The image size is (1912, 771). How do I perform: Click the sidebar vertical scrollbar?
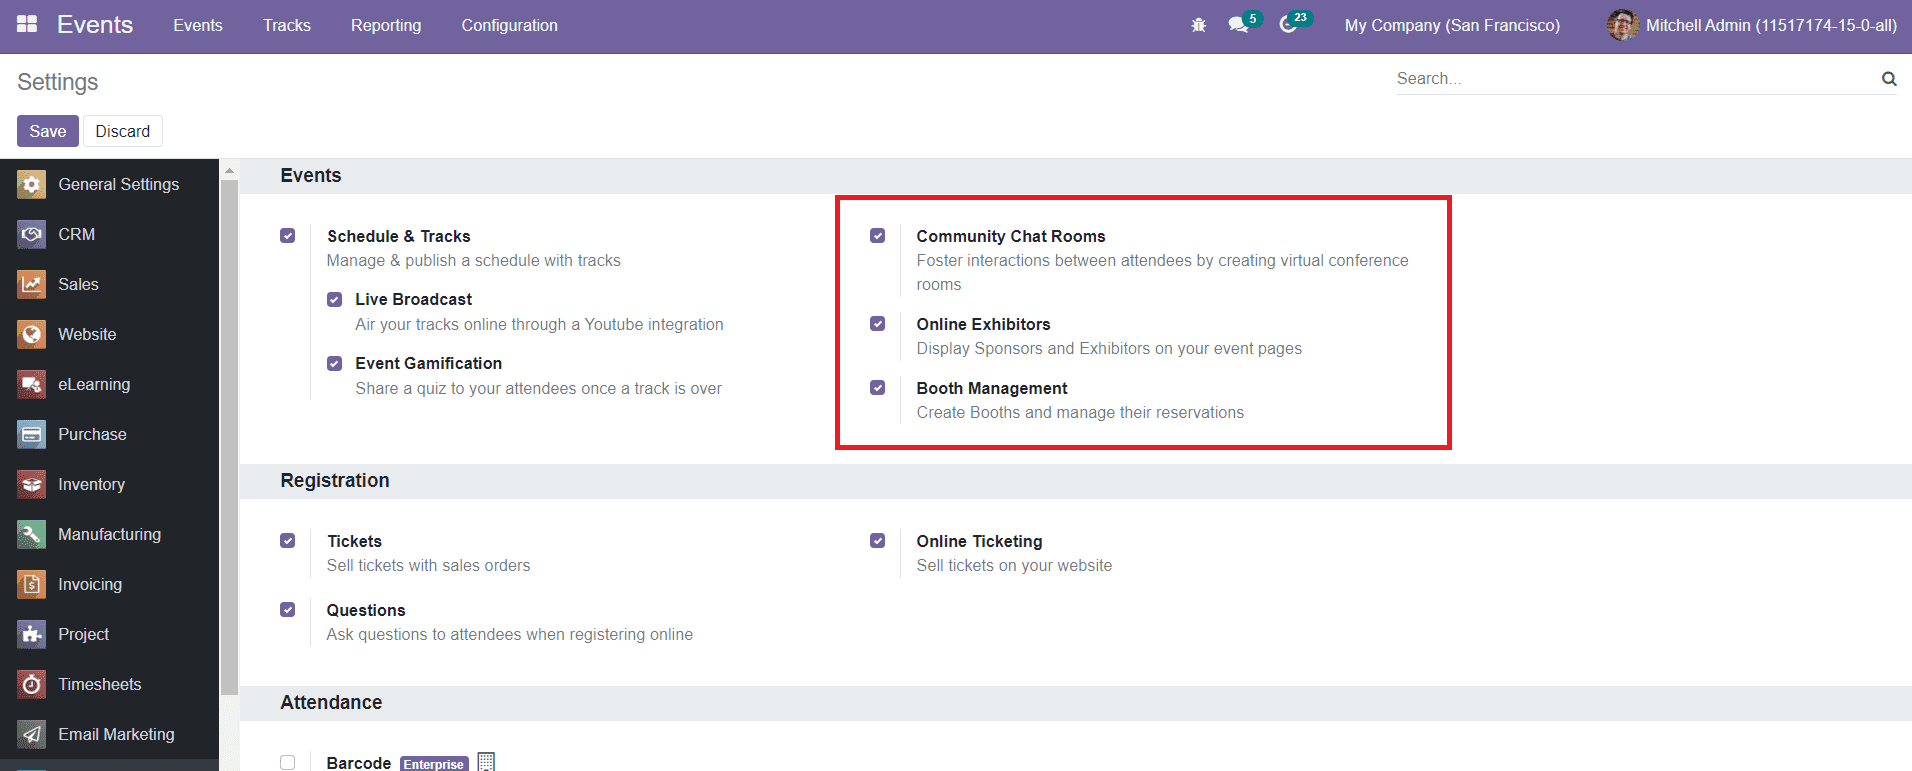coord(229,436)
